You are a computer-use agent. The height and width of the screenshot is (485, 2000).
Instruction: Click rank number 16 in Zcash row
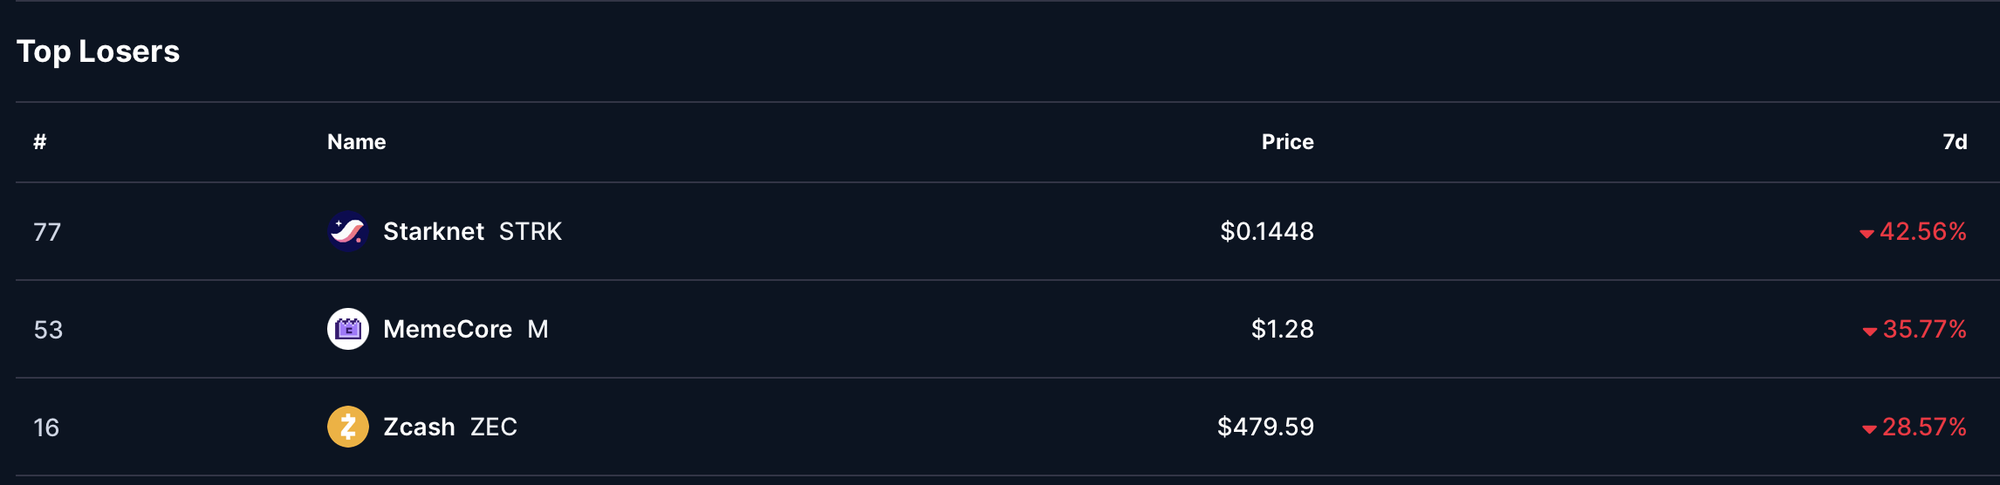pyautogui.click(x=47, y=428)
